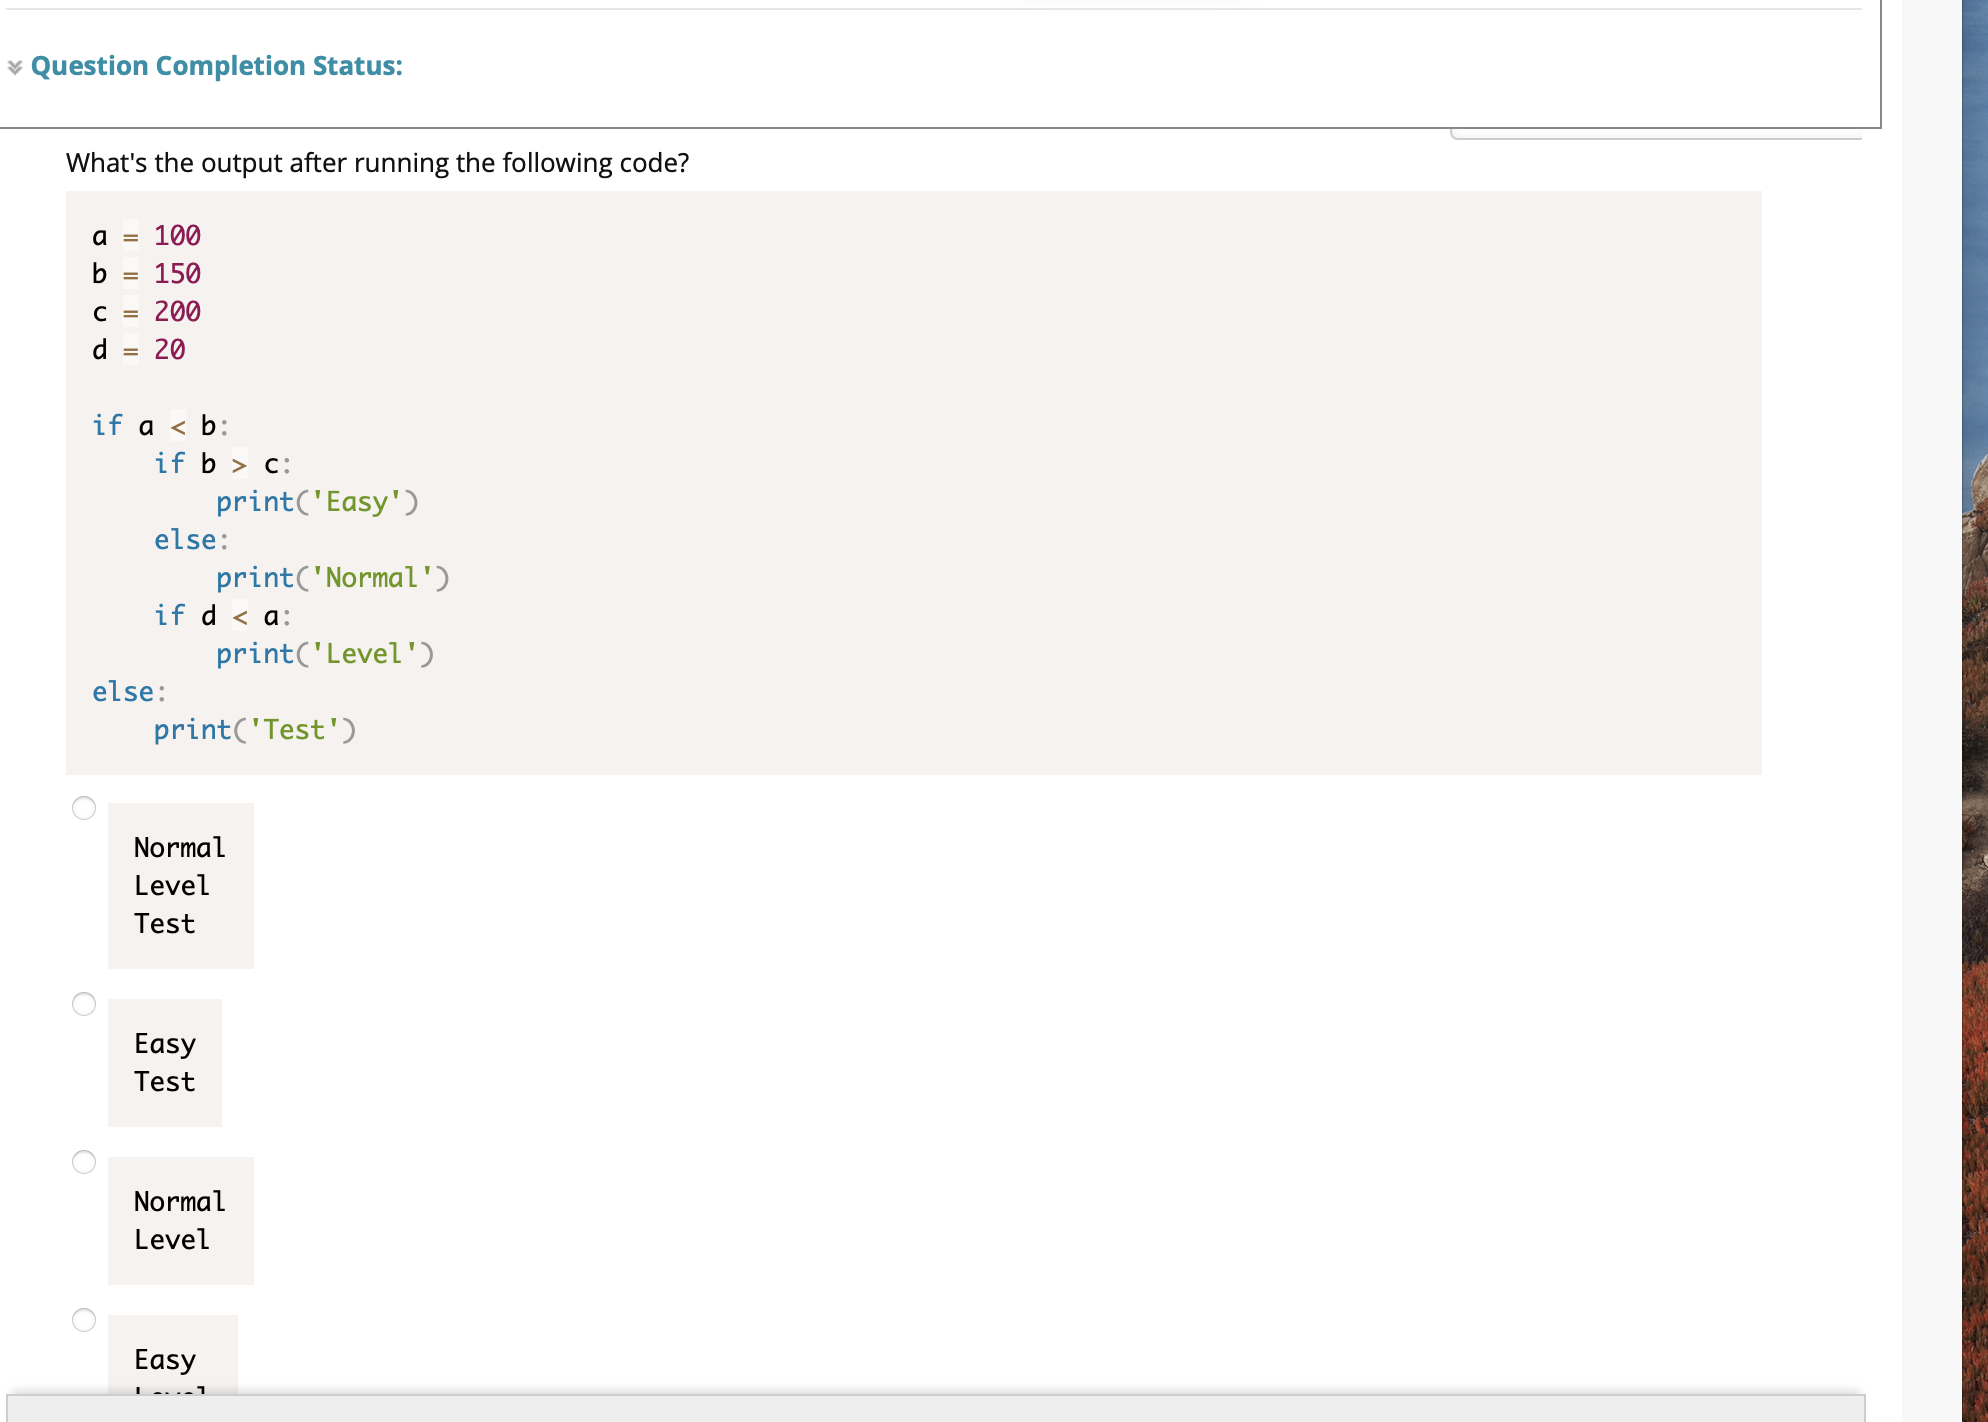Screen dimensions: 1988x1422
Task: Click the line reading print('Test') in the code
Action: [254, 729]
